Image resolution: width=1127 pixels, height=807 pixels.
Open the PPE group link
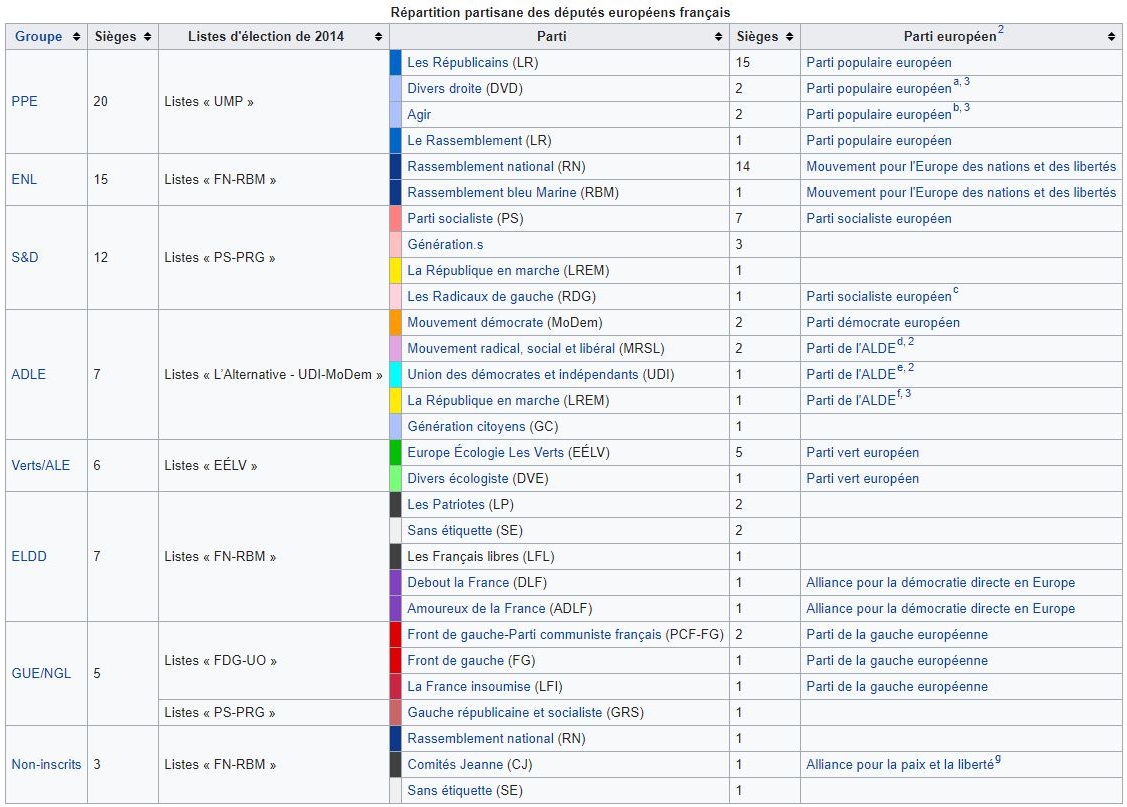tap(24, 101)
